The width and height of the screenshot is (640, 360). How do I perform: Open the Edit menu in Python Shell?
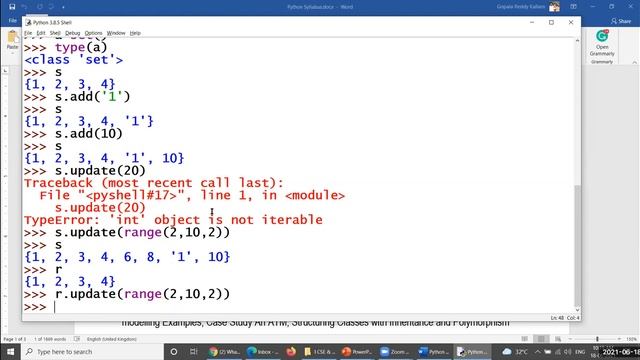pyautogui.click(x=41, y=33)
